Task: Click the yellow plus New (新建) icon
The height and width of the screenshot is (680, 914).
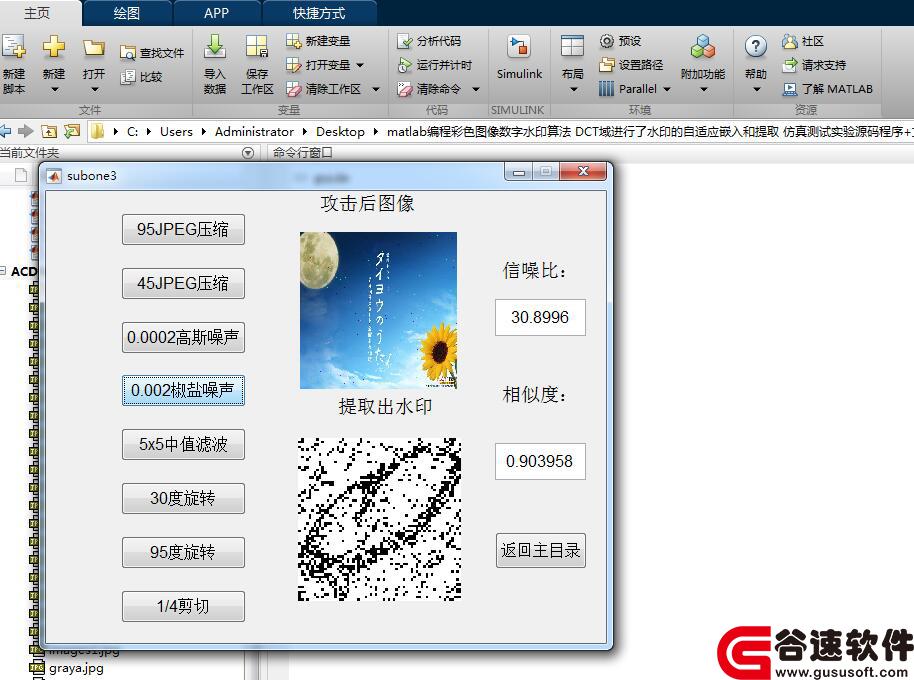Action: (54, 47)
